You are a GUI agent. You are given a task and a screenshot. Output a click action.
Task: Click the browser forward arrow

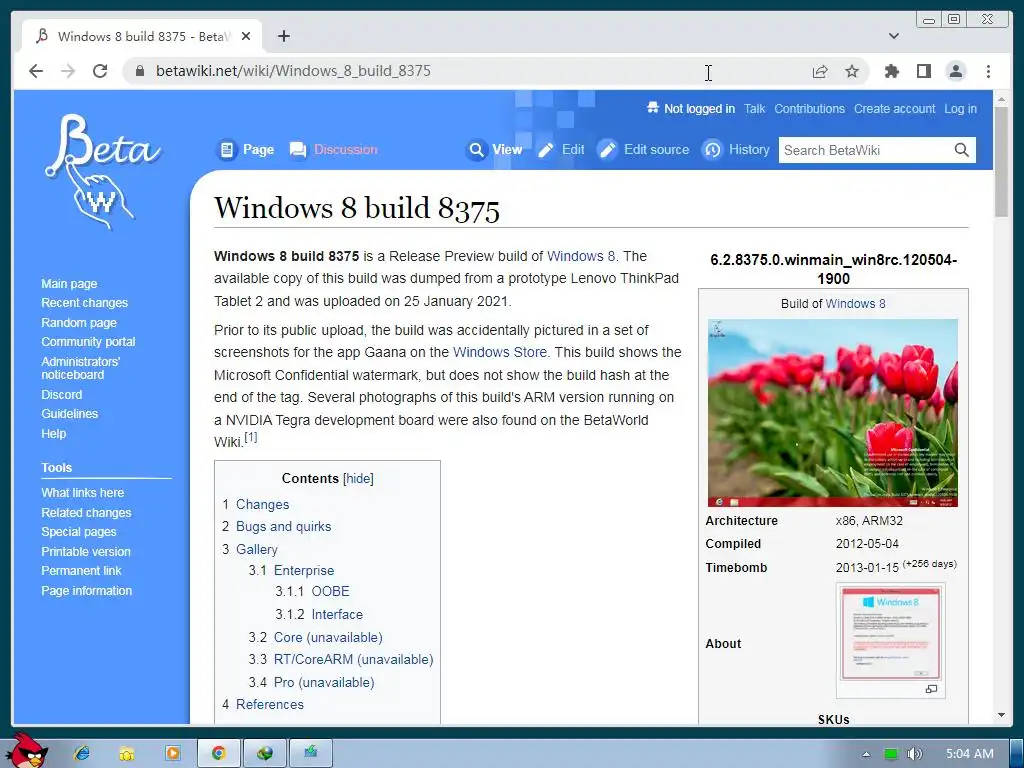(68, 71)
